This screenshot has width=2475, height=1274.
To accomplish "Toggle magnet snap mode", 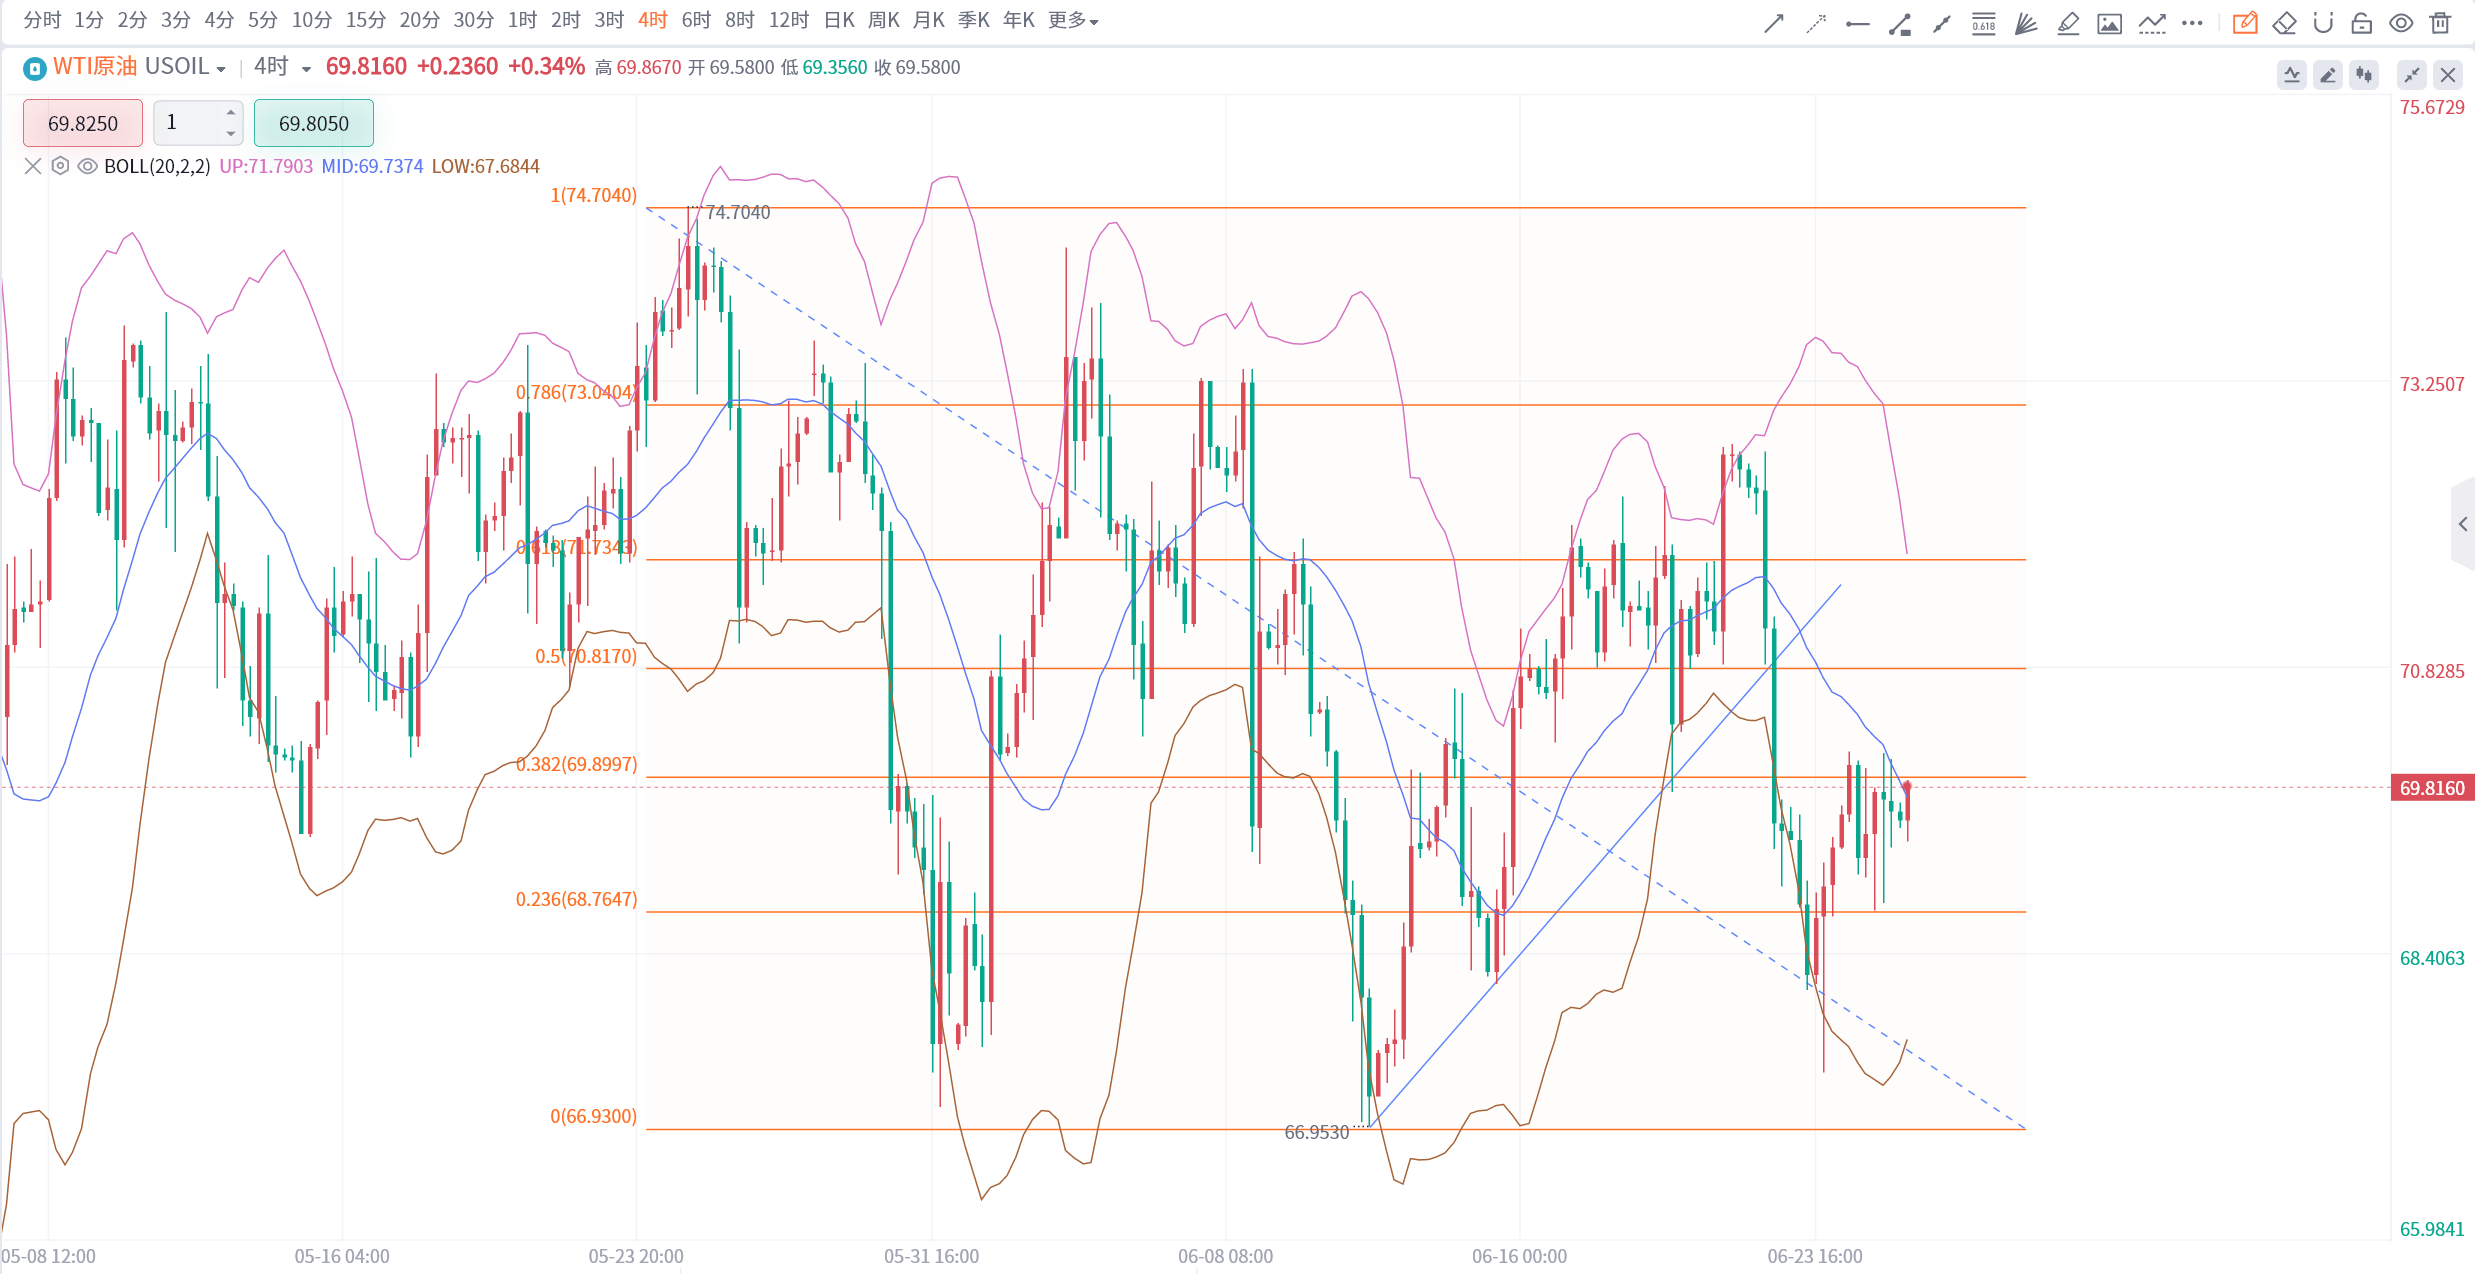I will tap(2323, 23).
